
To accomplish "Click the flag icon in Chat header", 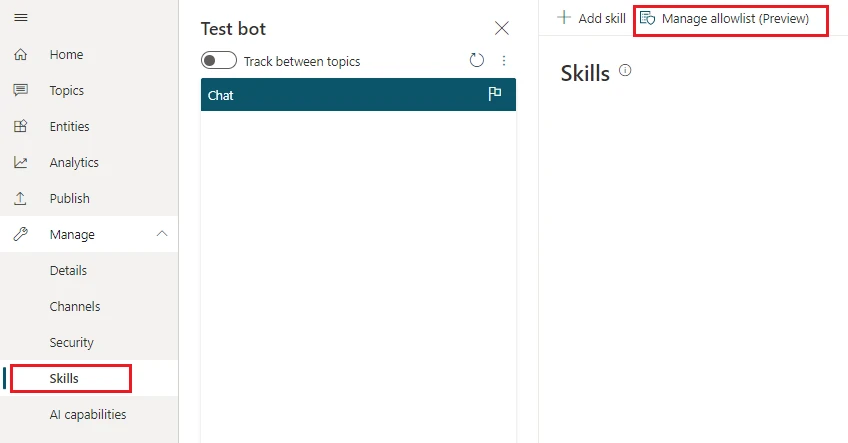I will click(494, 94).
